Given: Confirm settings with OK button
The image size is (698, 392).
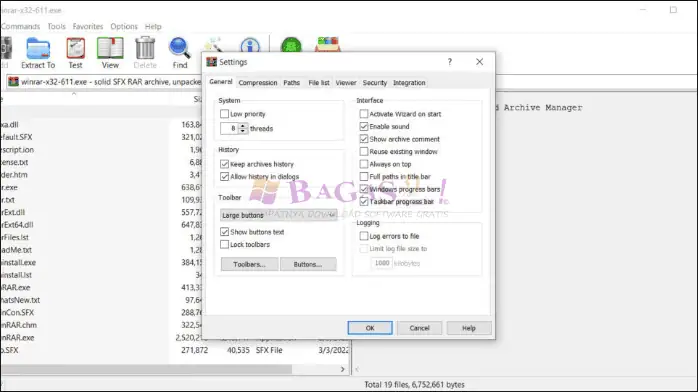Looking at the screenshot, I should (x=370, y=328).
